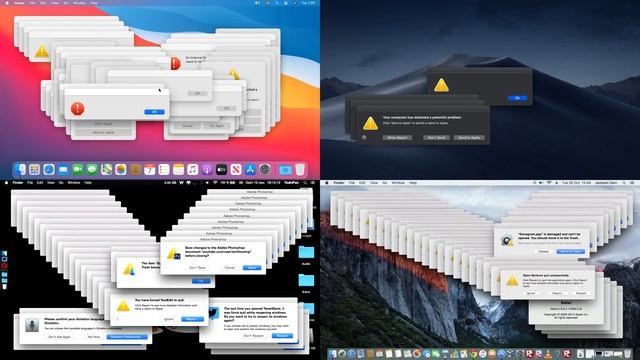Viewport: 640px width, 360px height.
Task: Open Messages in the Big Sur dock
Action: click(92, 169)
